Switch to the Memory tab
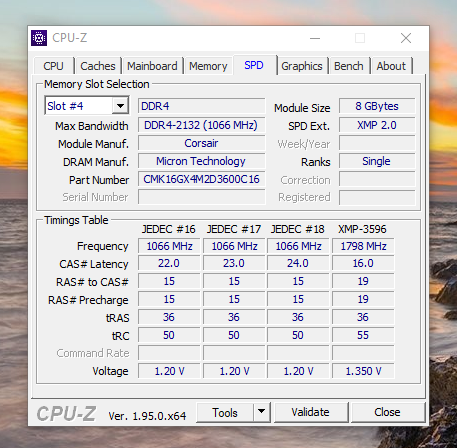The width and height of the screenshot is (457, 448). click(x=208, y=66)
